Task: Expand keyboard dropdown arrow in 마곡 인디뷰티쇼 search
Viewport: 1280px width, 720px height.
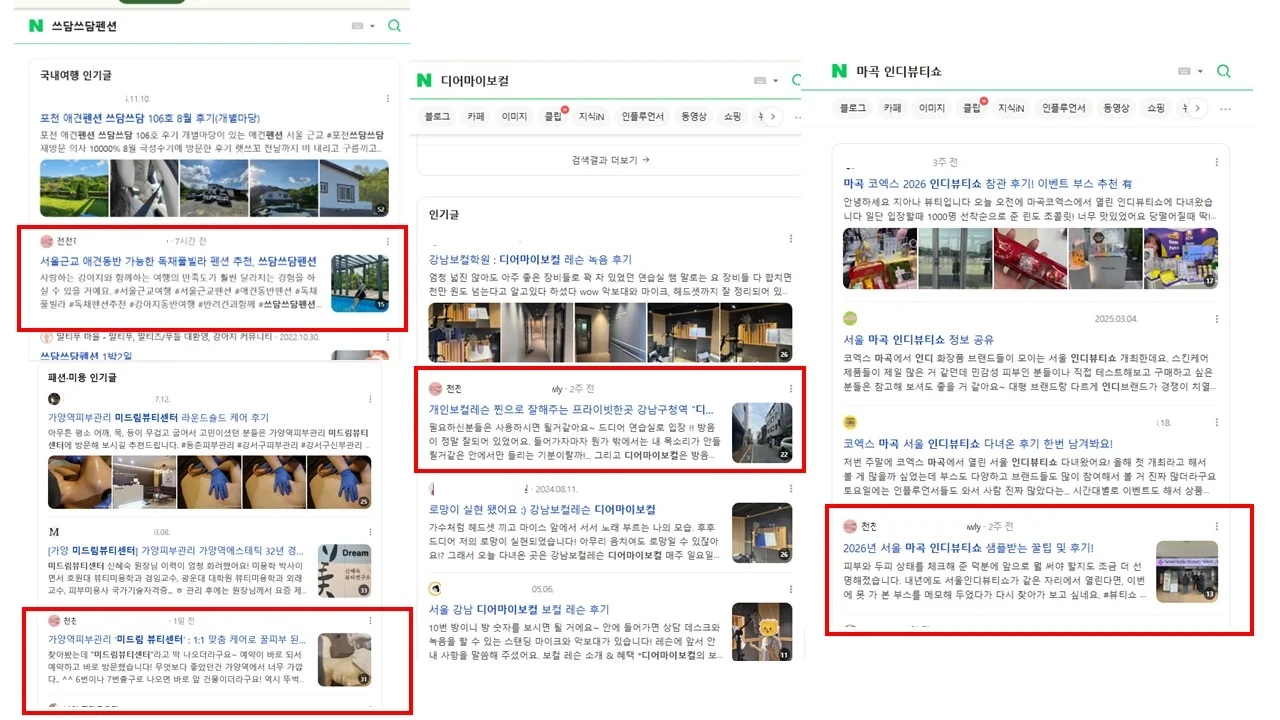Action: coord(1199,71)
